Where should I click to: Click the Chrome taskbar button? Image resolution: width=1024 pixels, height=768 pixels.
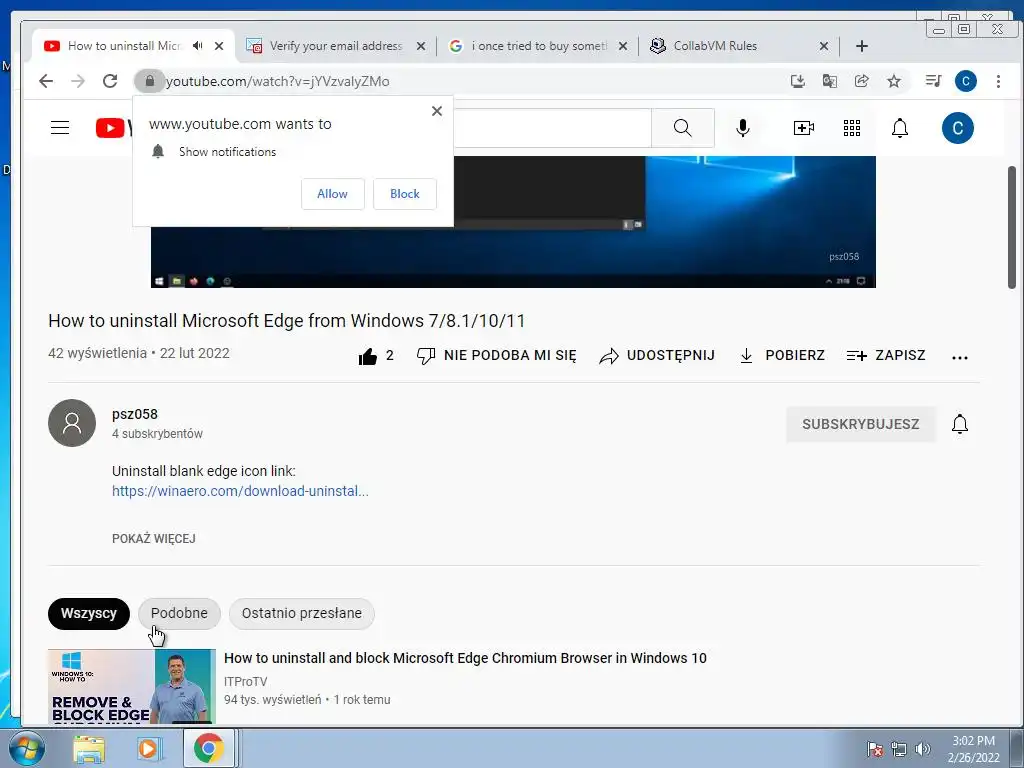[x=208, y=748]
